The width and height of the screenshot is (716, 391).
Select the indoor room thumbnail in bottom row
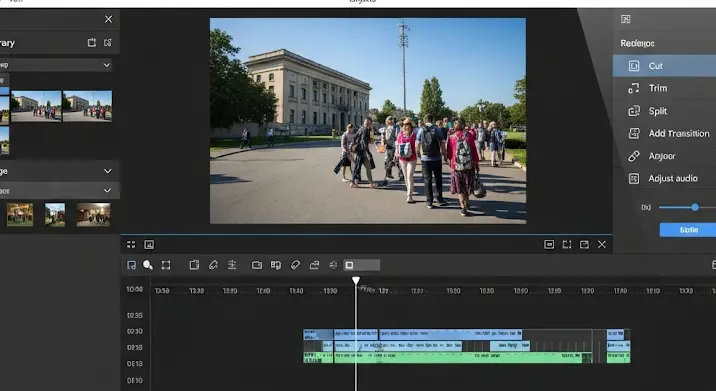[94, 215]
